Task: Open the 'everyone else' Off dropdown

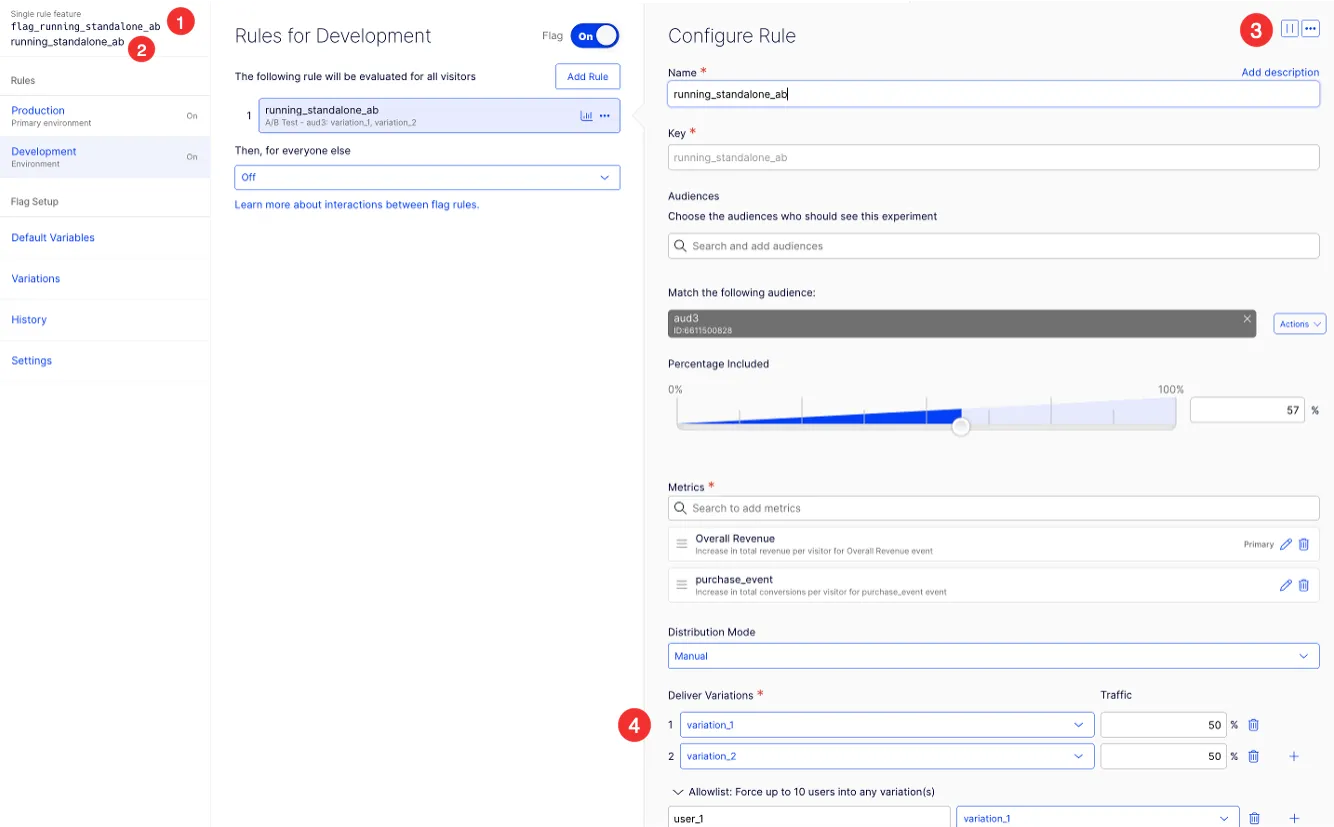Action: pyautogui.click(x=427, y=177)
